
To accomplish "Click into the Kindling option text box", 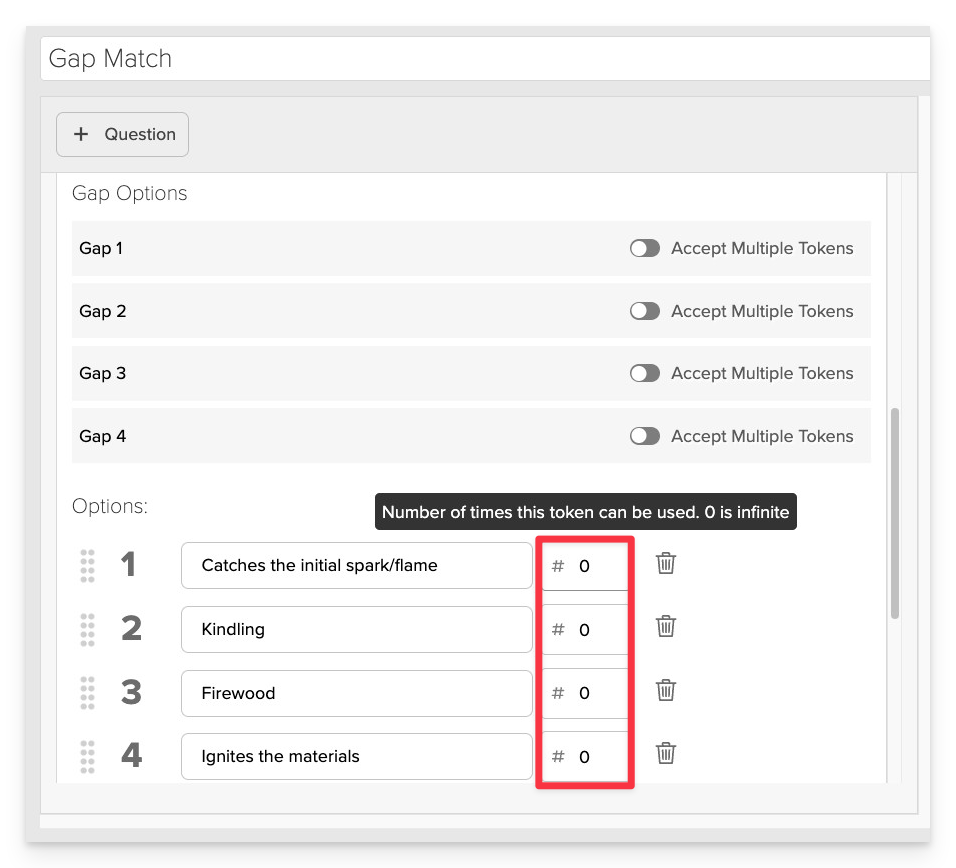I will click(x=357, y=630).
